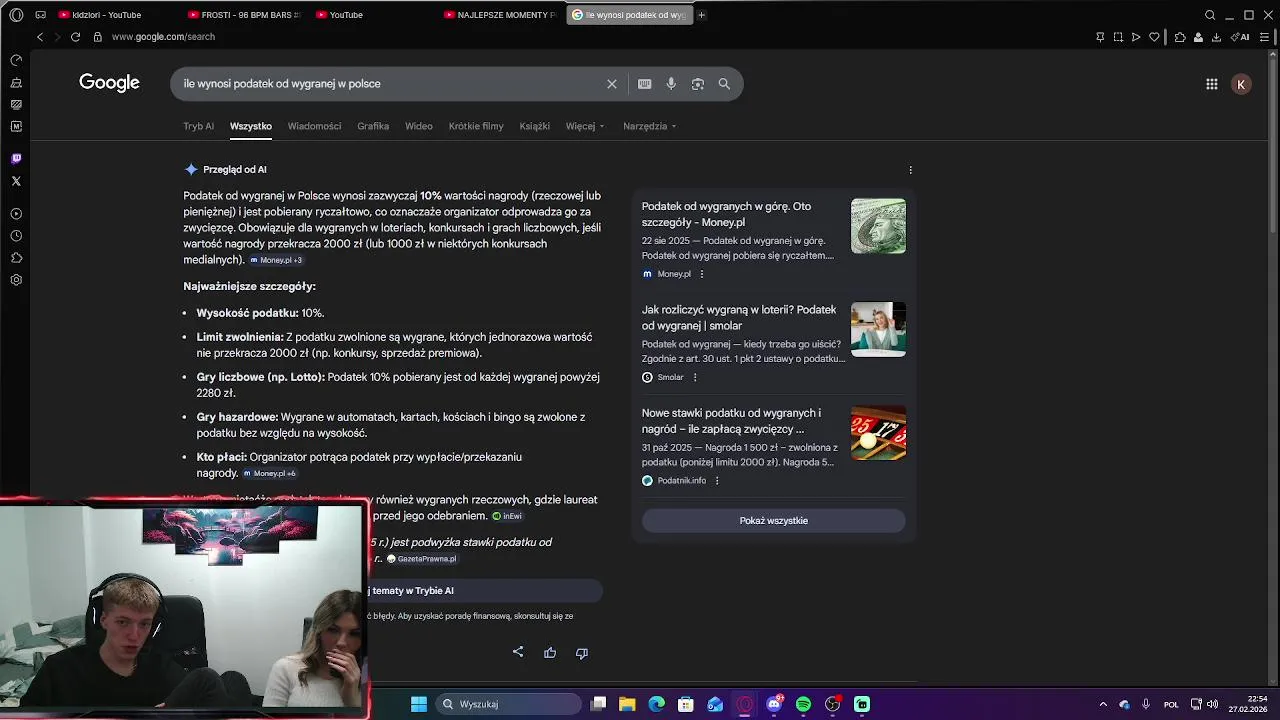Viewport: 1280px width, 720px height.
Task: Expand the Narzędzia dropdown
Action: [x=650, y=126]
